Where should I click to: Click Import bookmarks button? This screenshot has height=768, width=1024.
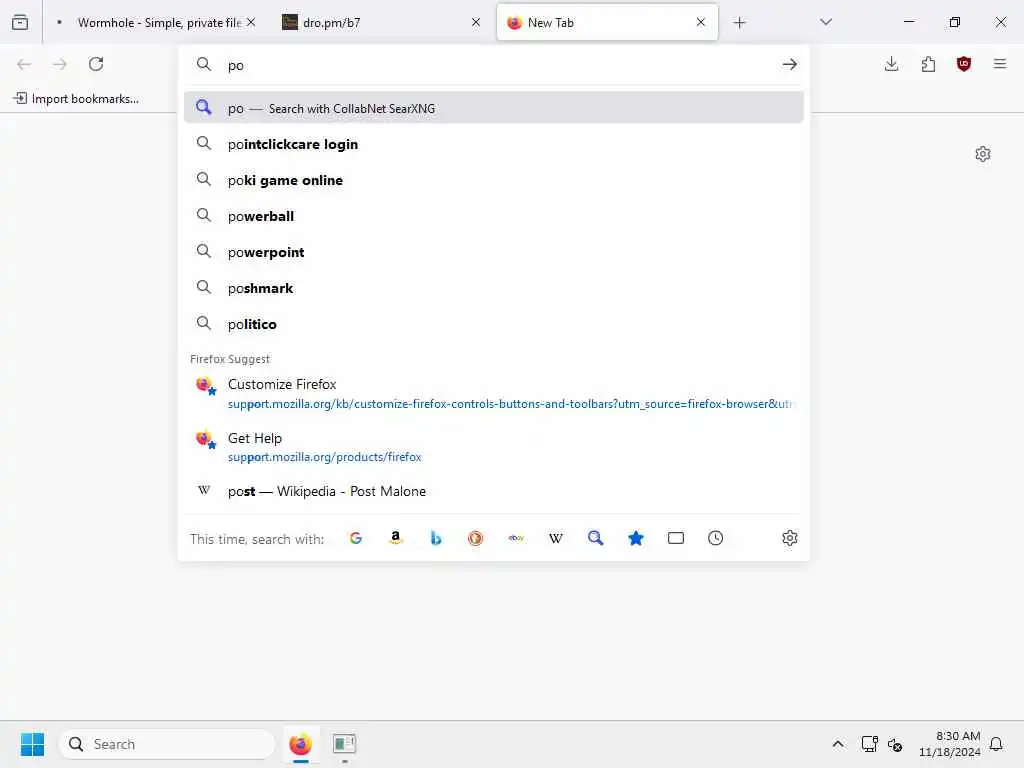(x=76, y=99)
